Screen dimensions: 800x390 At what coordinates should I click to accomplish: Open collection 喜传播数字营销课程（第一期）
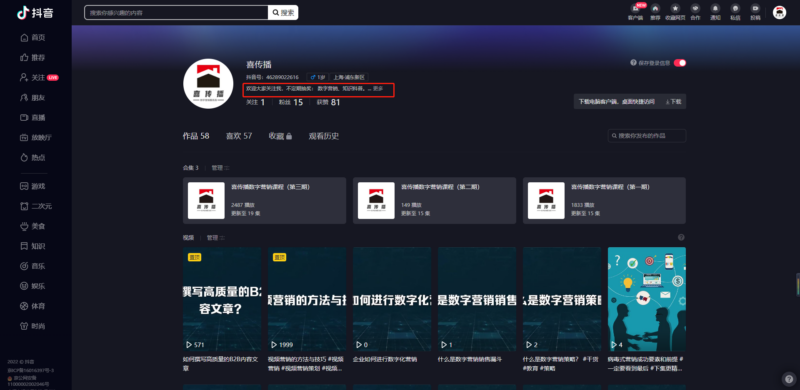[x=604, y=201]
